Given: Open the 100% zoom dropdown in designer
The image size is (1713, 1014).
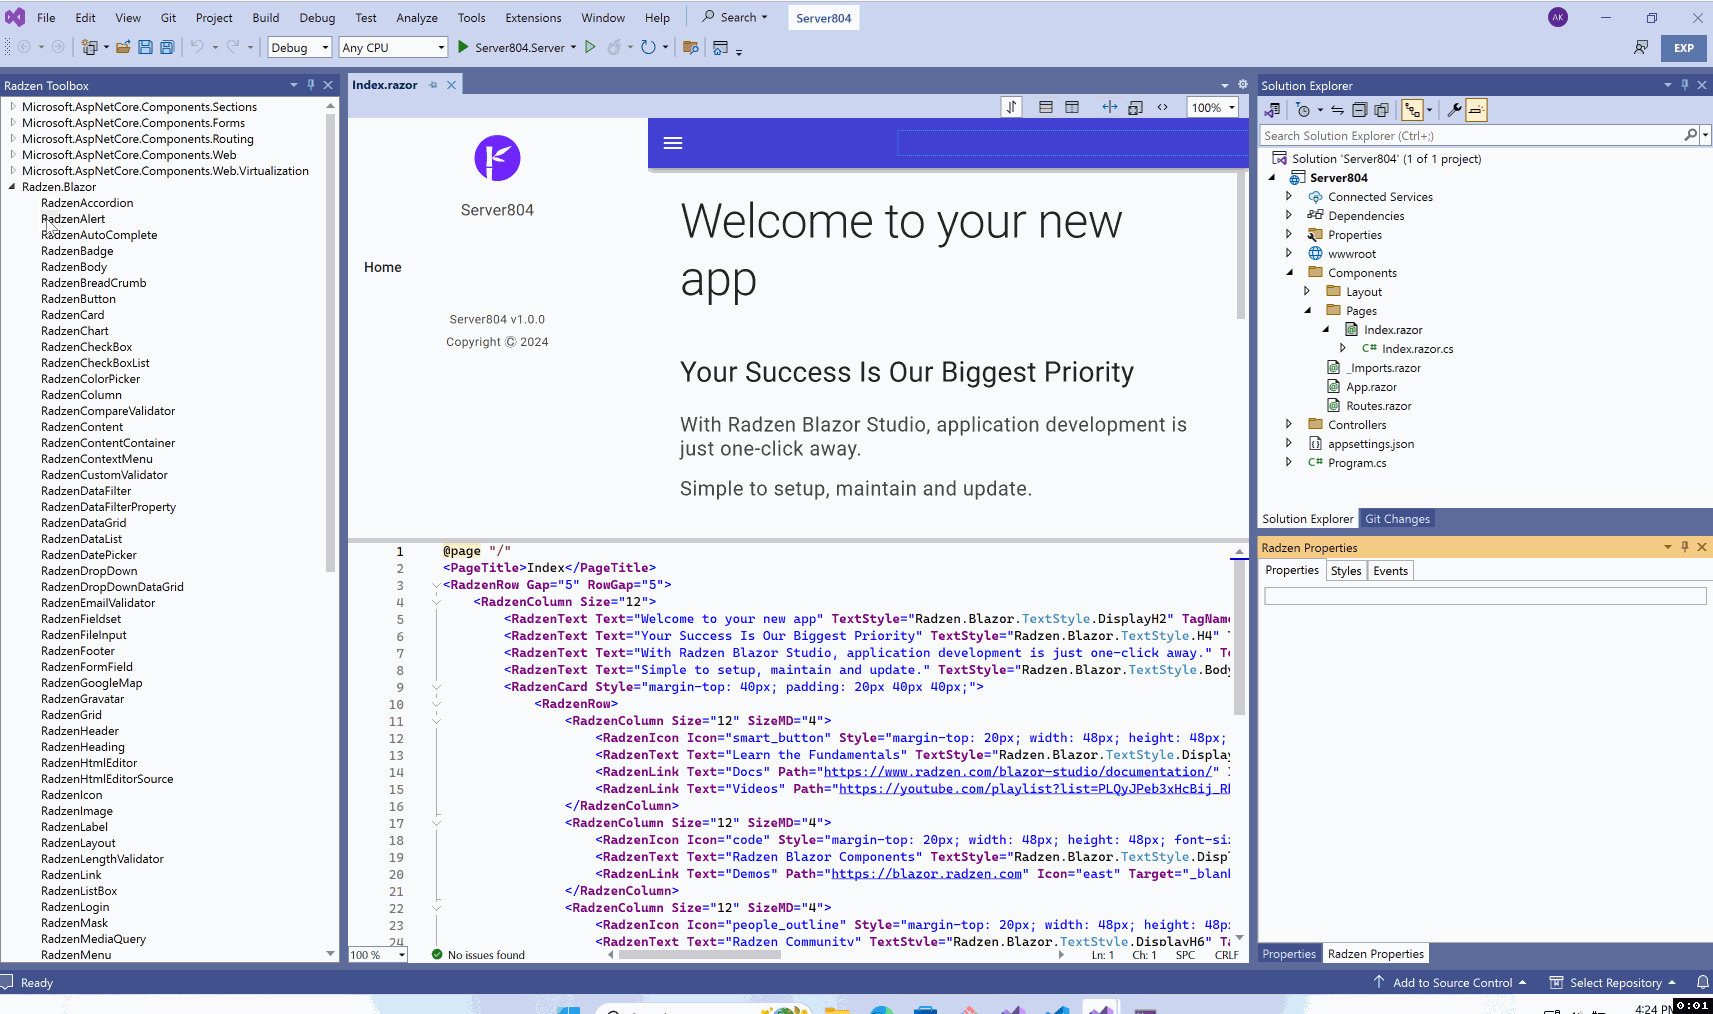Looking at the screenshot, I should [x=1232, y=107].
